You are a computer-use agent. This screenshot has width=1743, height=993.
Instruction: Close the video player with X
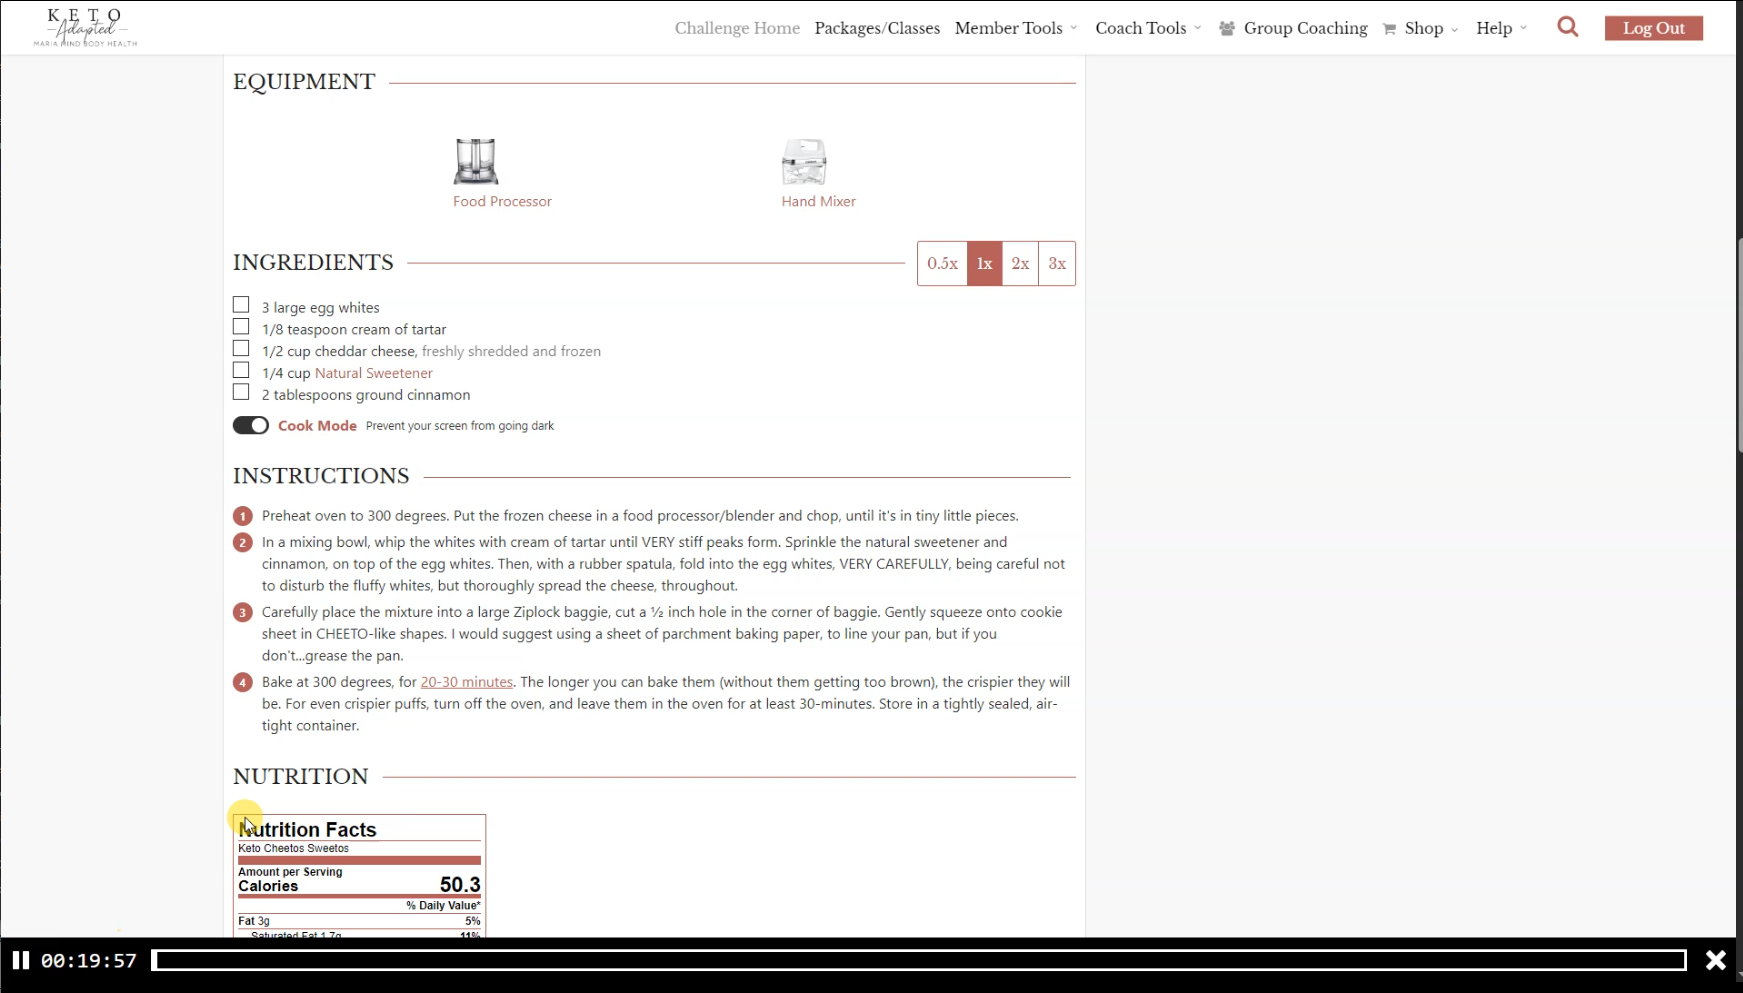tap(1715, 961)
